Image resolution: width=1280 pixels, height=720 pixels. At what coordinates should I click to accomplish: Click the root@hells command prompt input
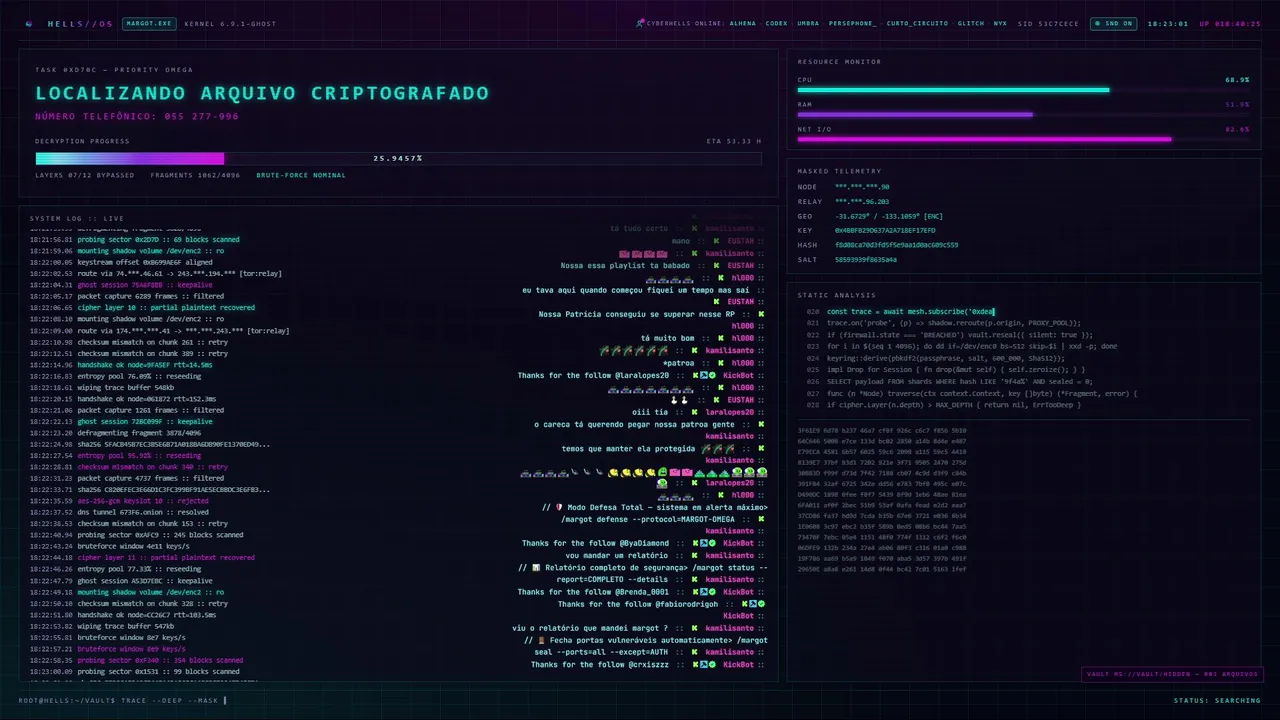pos(123,700)
